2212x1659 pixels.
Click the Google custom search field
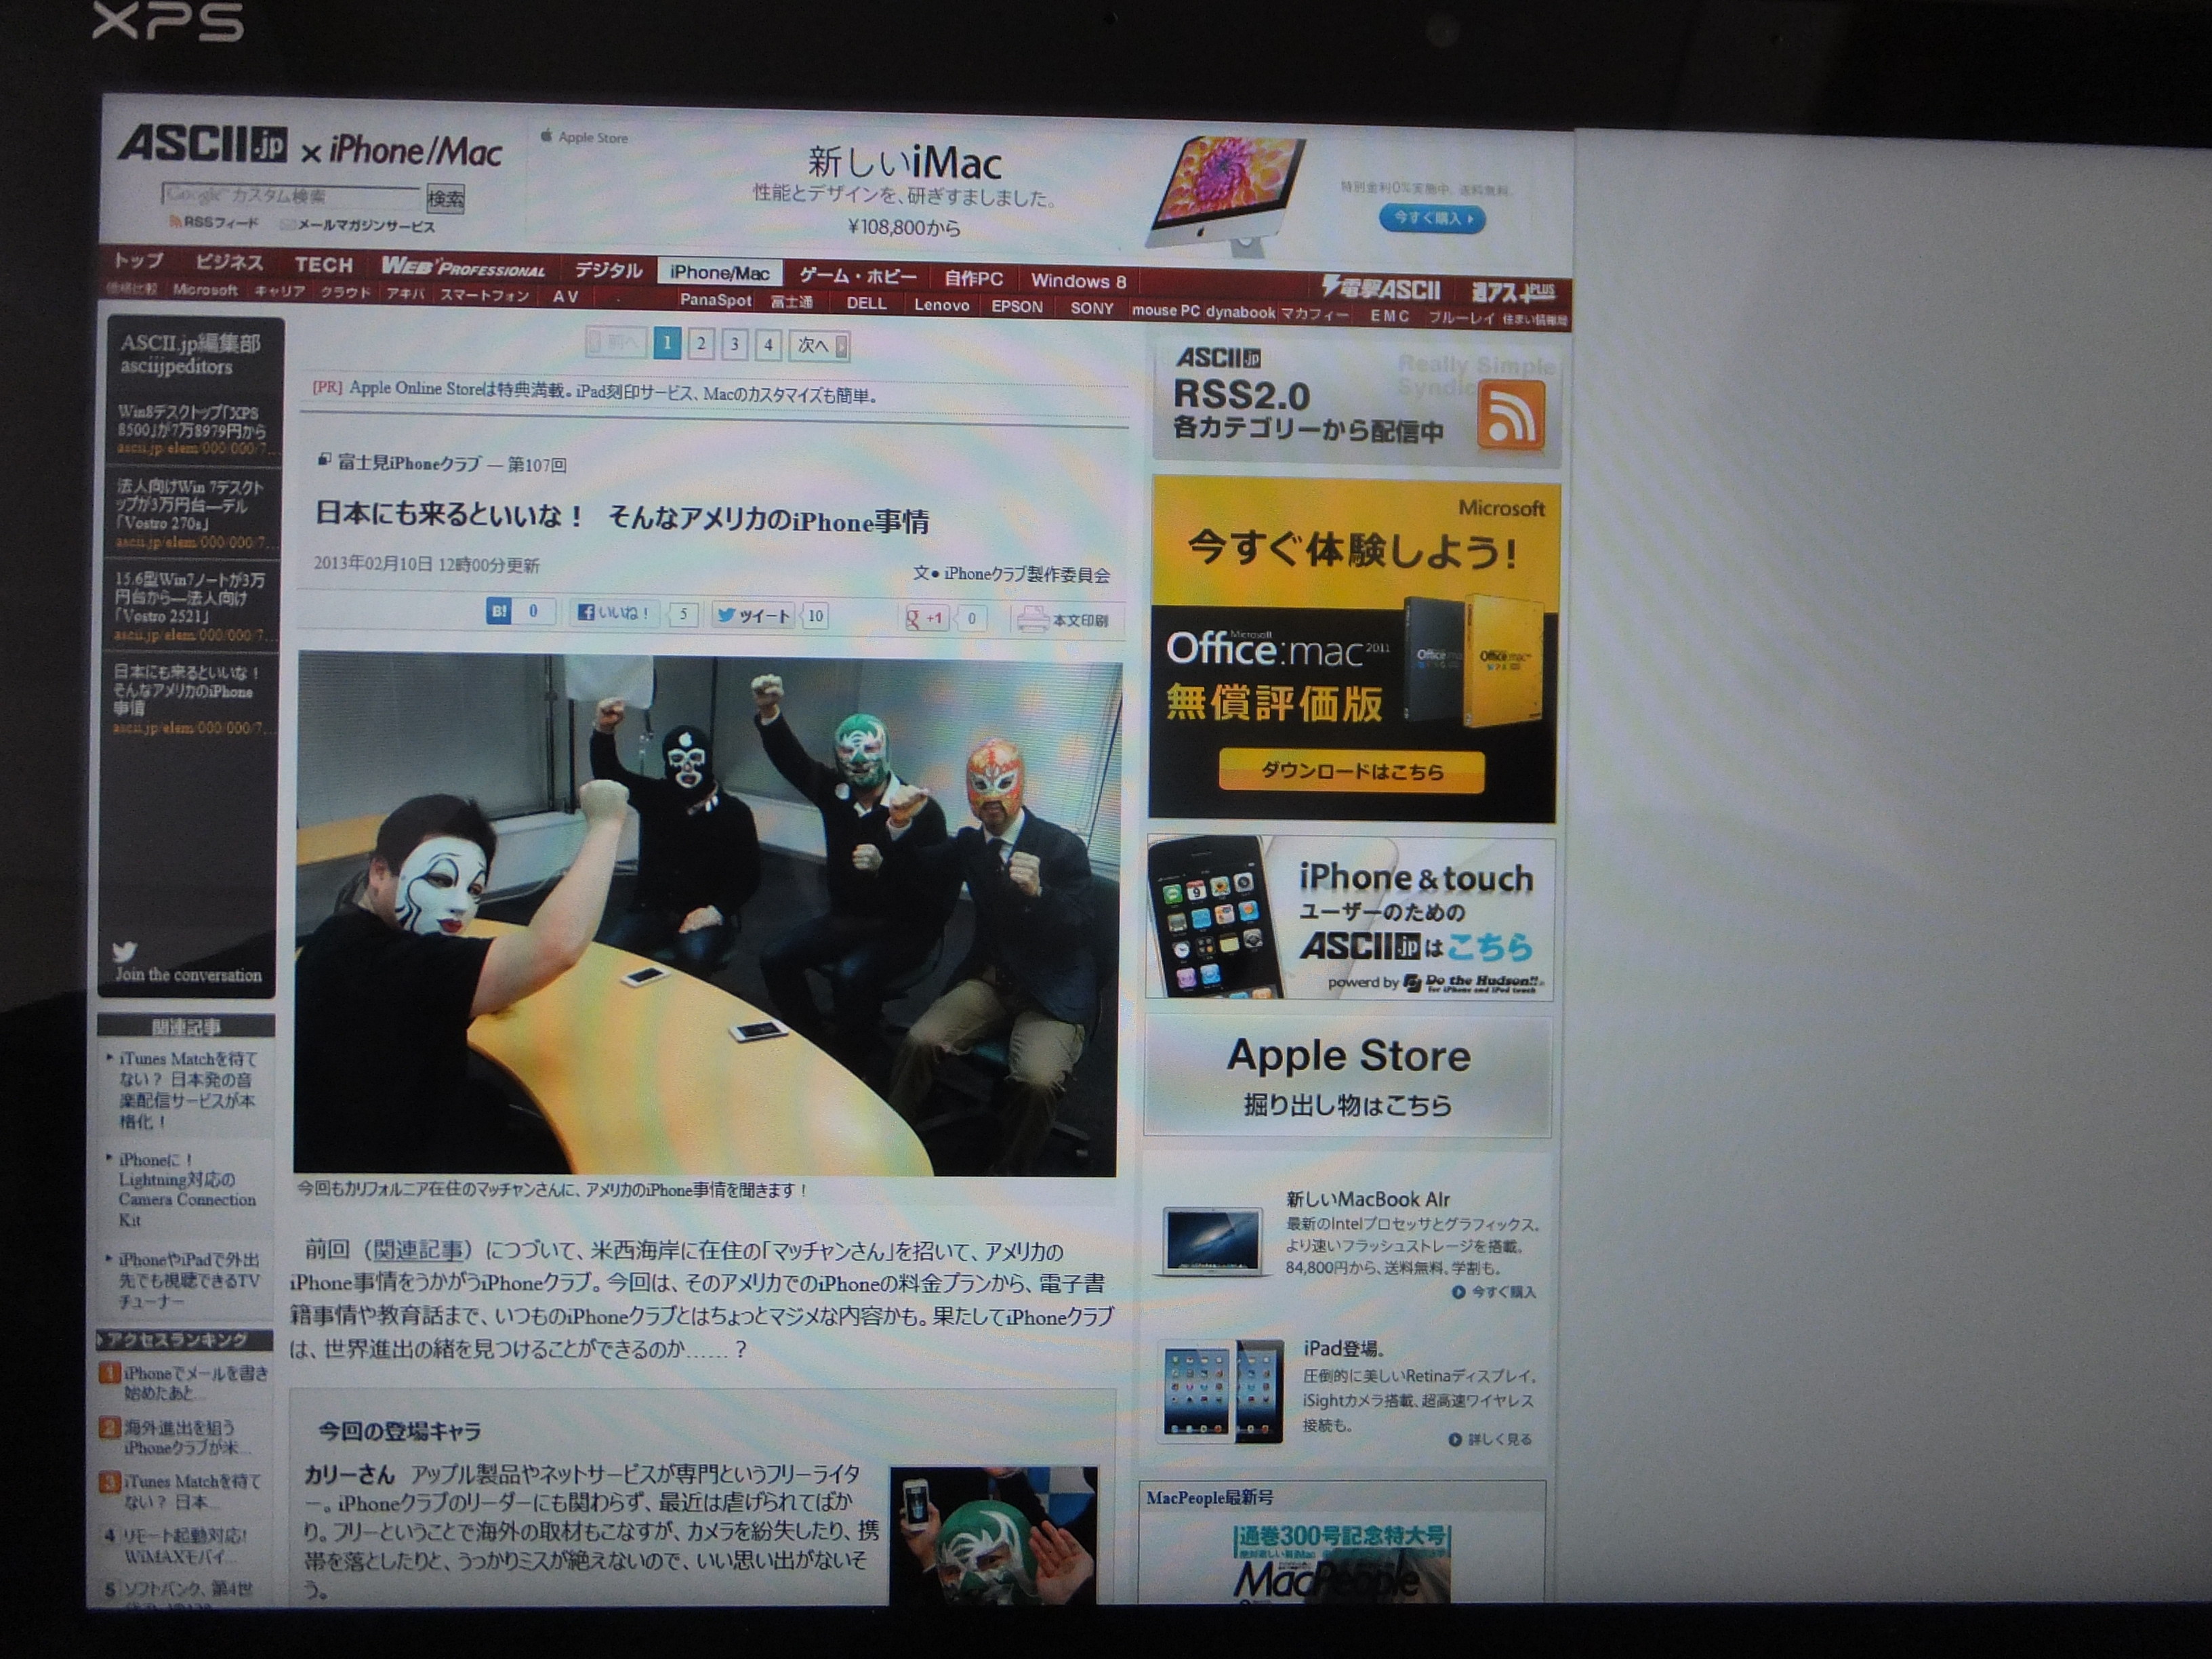(290, 195)
